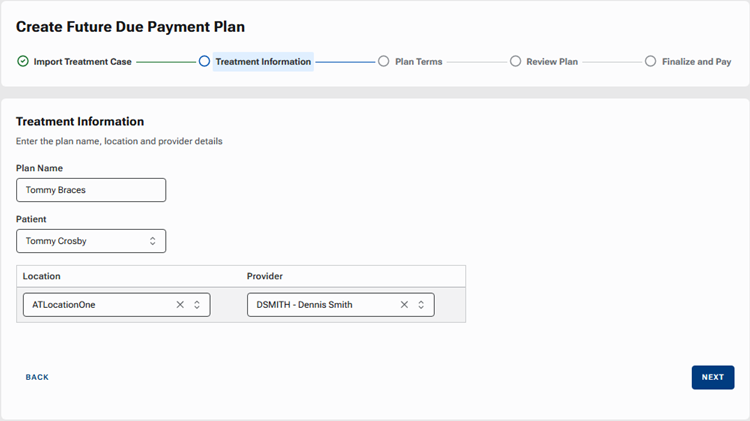The width and height of the screenshot is (750, 421).
Task: Click the Finalize and Pay step circle
Action: click(650, 62)
